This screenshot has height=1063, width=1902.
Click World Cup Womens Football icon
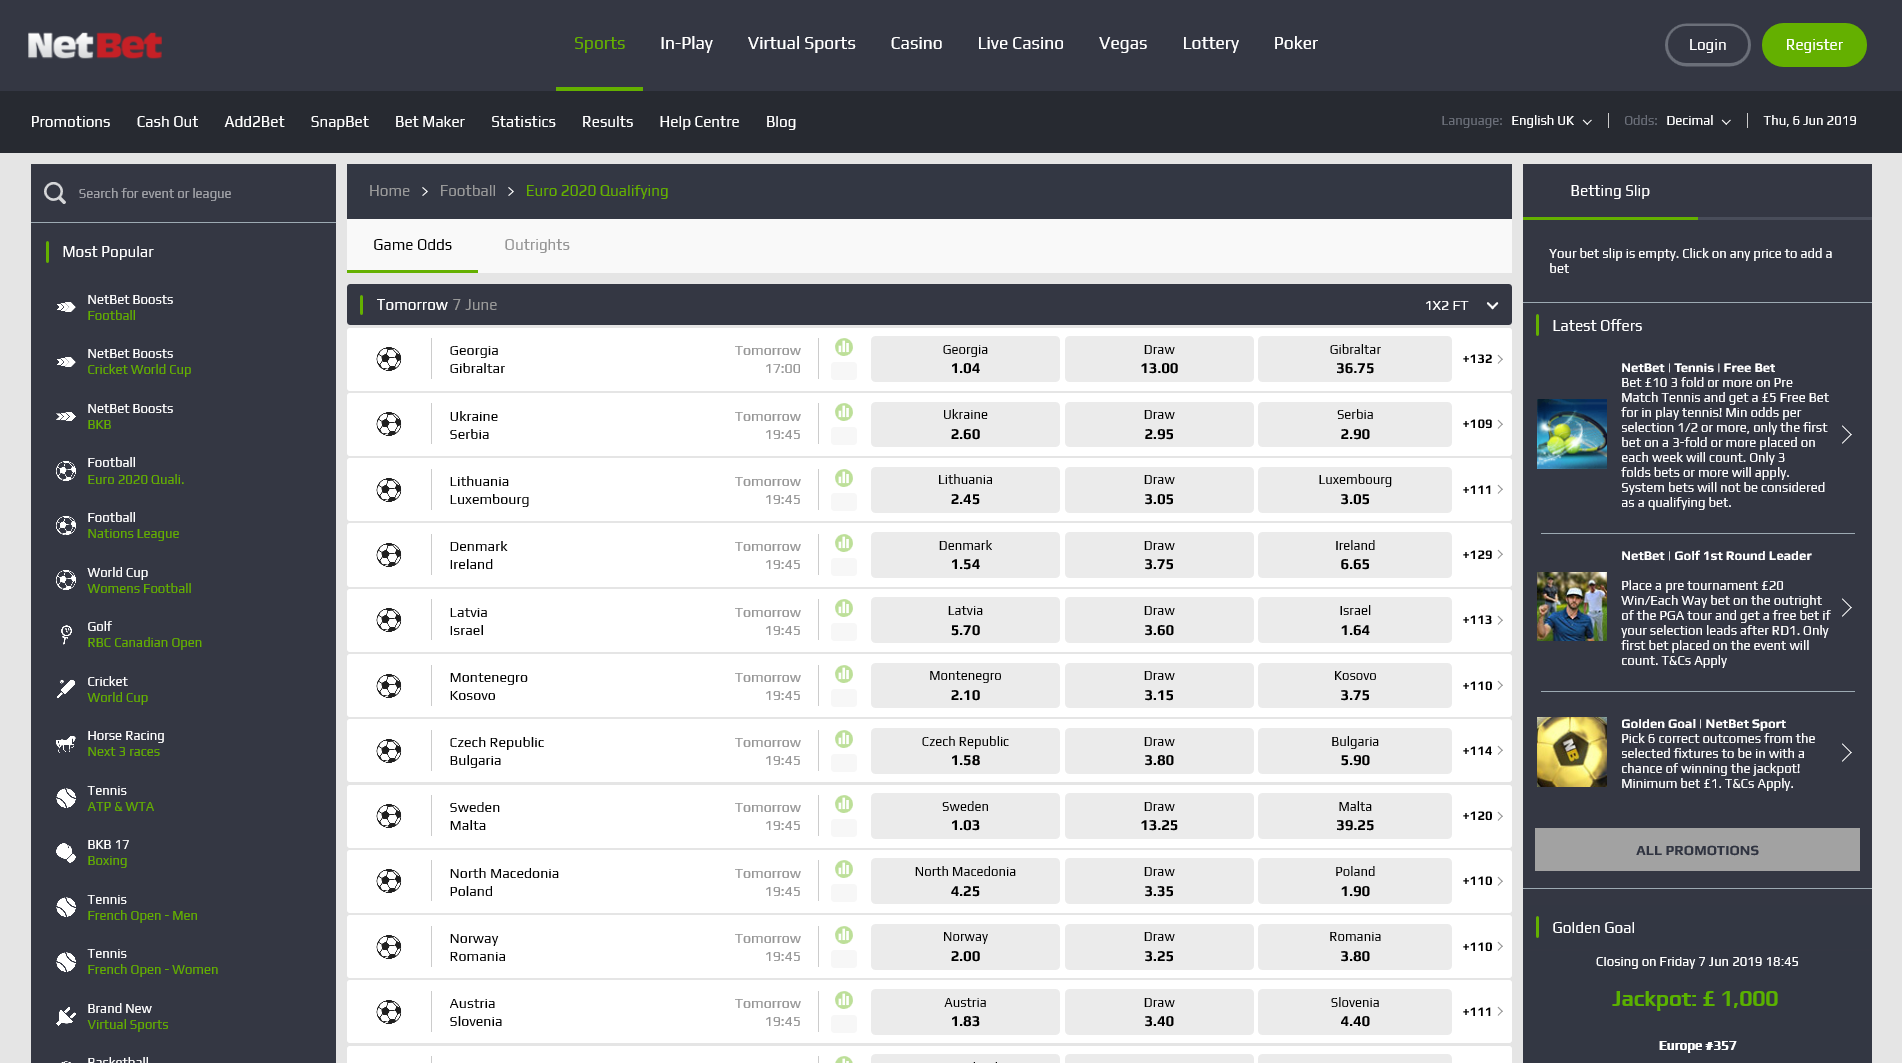click(x=66, y=580)
